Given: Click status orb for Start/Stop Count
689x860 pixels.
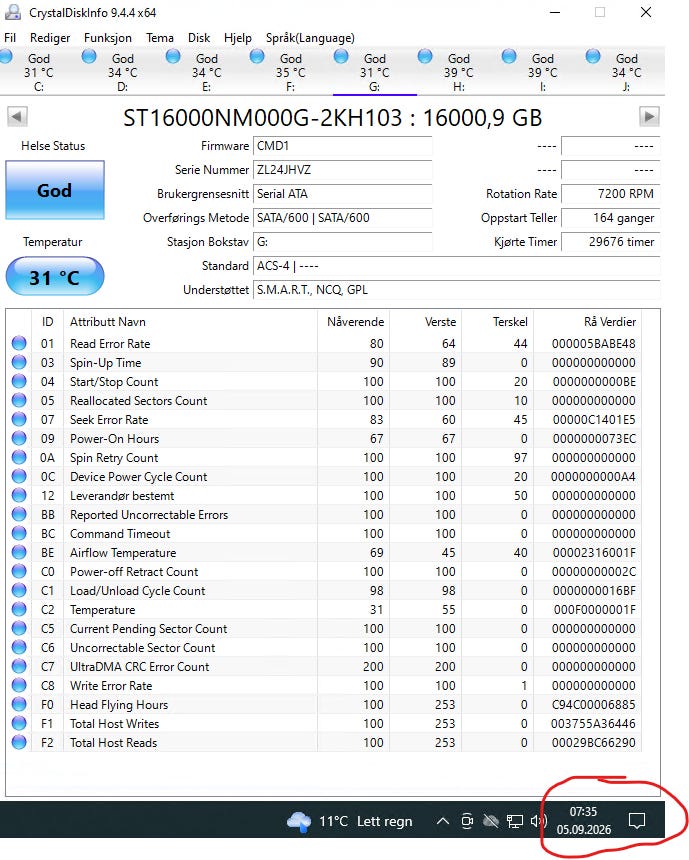Looking at the screenshot, I should tap(19, 382).
